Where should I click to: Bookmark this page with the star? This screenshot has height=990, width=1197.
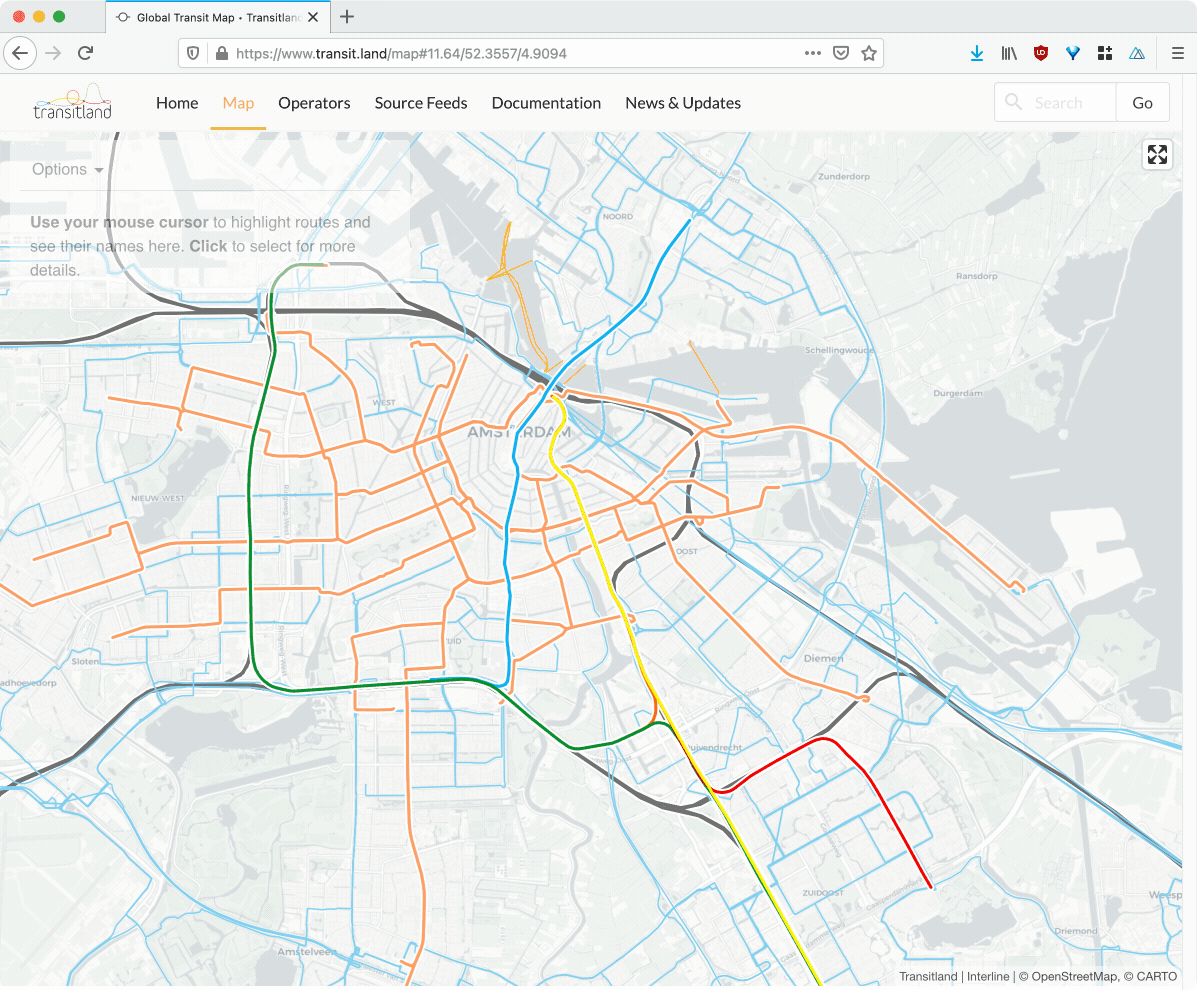(869, 53)
